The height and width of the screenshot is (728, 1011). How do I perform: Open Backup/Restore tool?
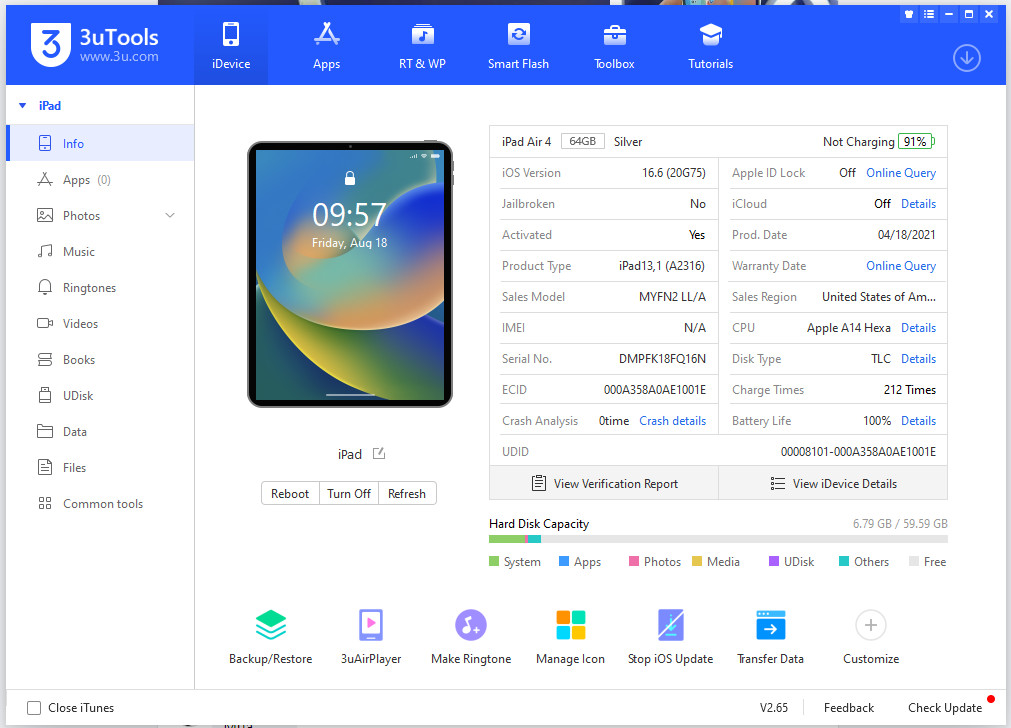tap(271, 637)
